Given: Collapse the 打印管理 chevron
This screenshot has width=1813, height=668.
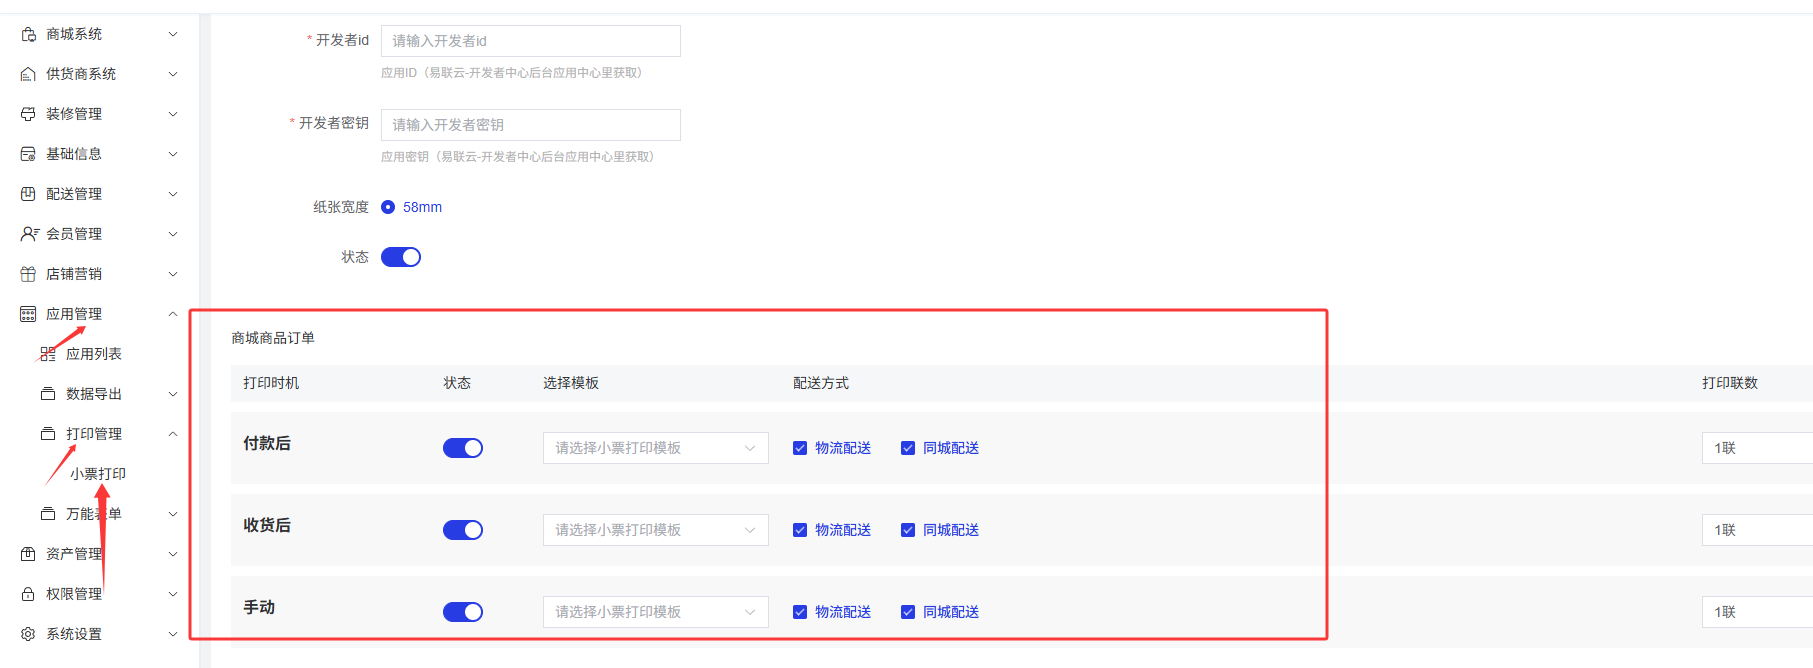Looking at the screenshot, I should [x=173, y=434].
